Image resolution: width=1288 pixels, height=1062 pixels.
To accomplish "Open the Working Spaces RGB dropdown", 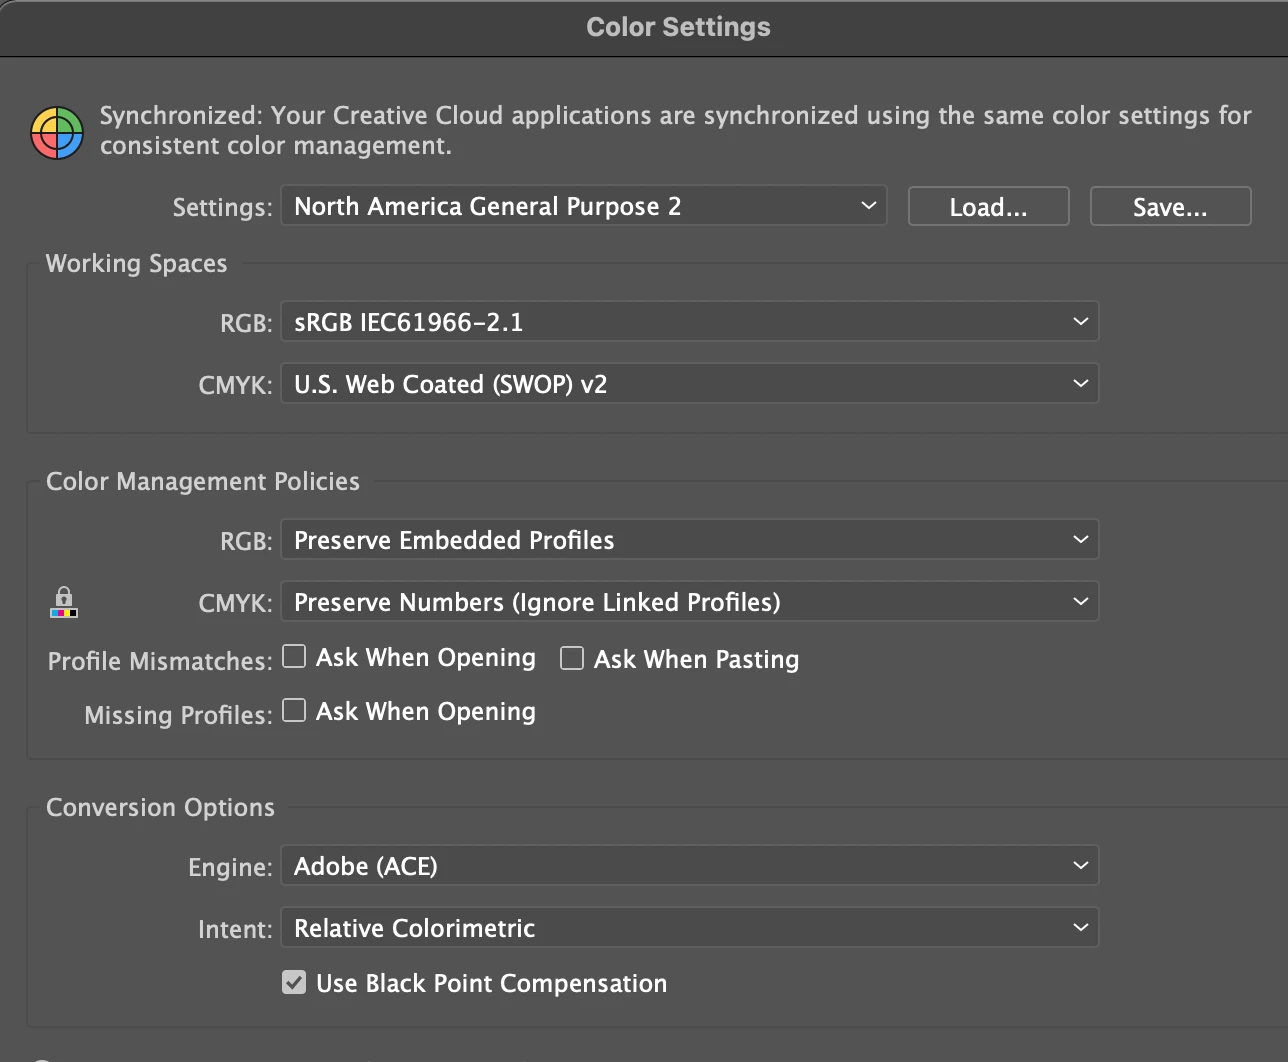I will 690,322.
